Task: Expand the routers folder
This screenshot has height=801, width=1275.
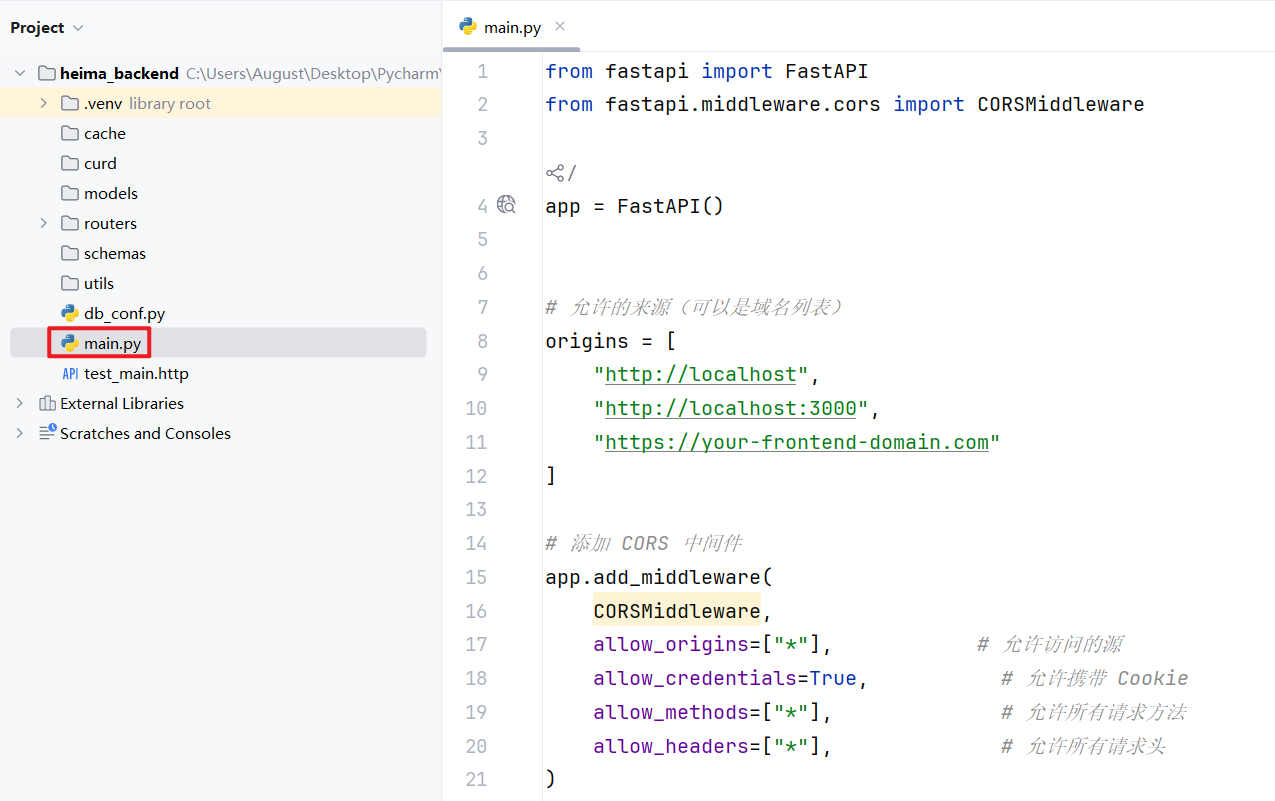Action: coord(43,223)
